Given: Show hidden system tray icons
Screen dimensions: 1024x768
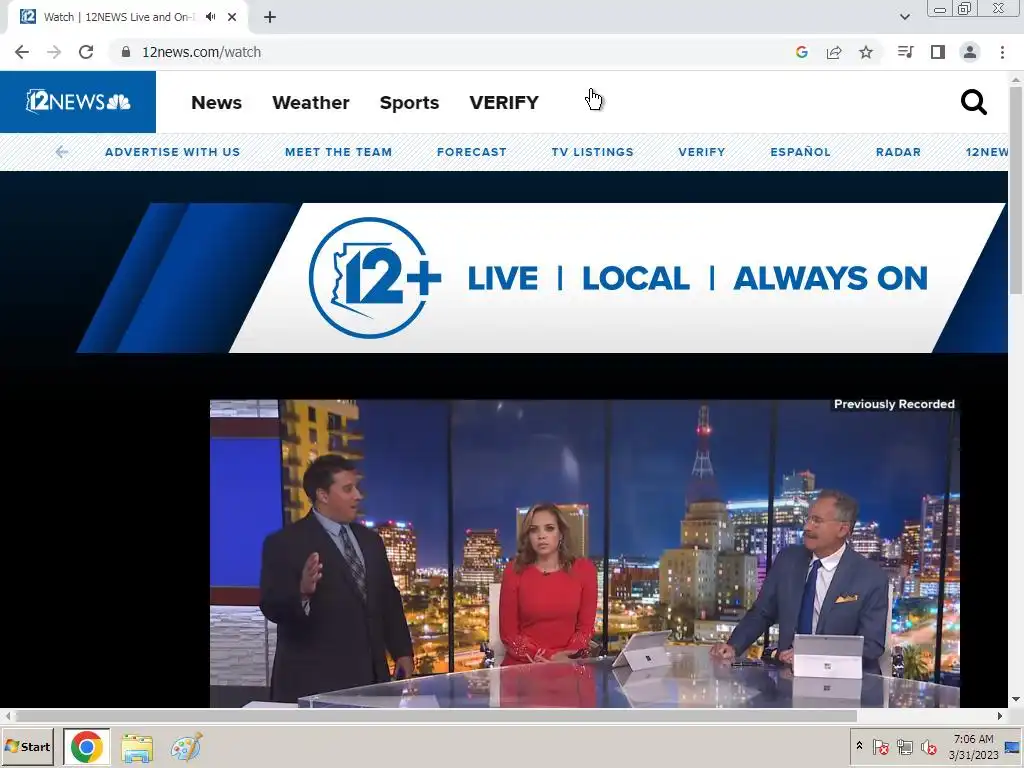Looking at the screenshot, I should [x=859, y=746].
